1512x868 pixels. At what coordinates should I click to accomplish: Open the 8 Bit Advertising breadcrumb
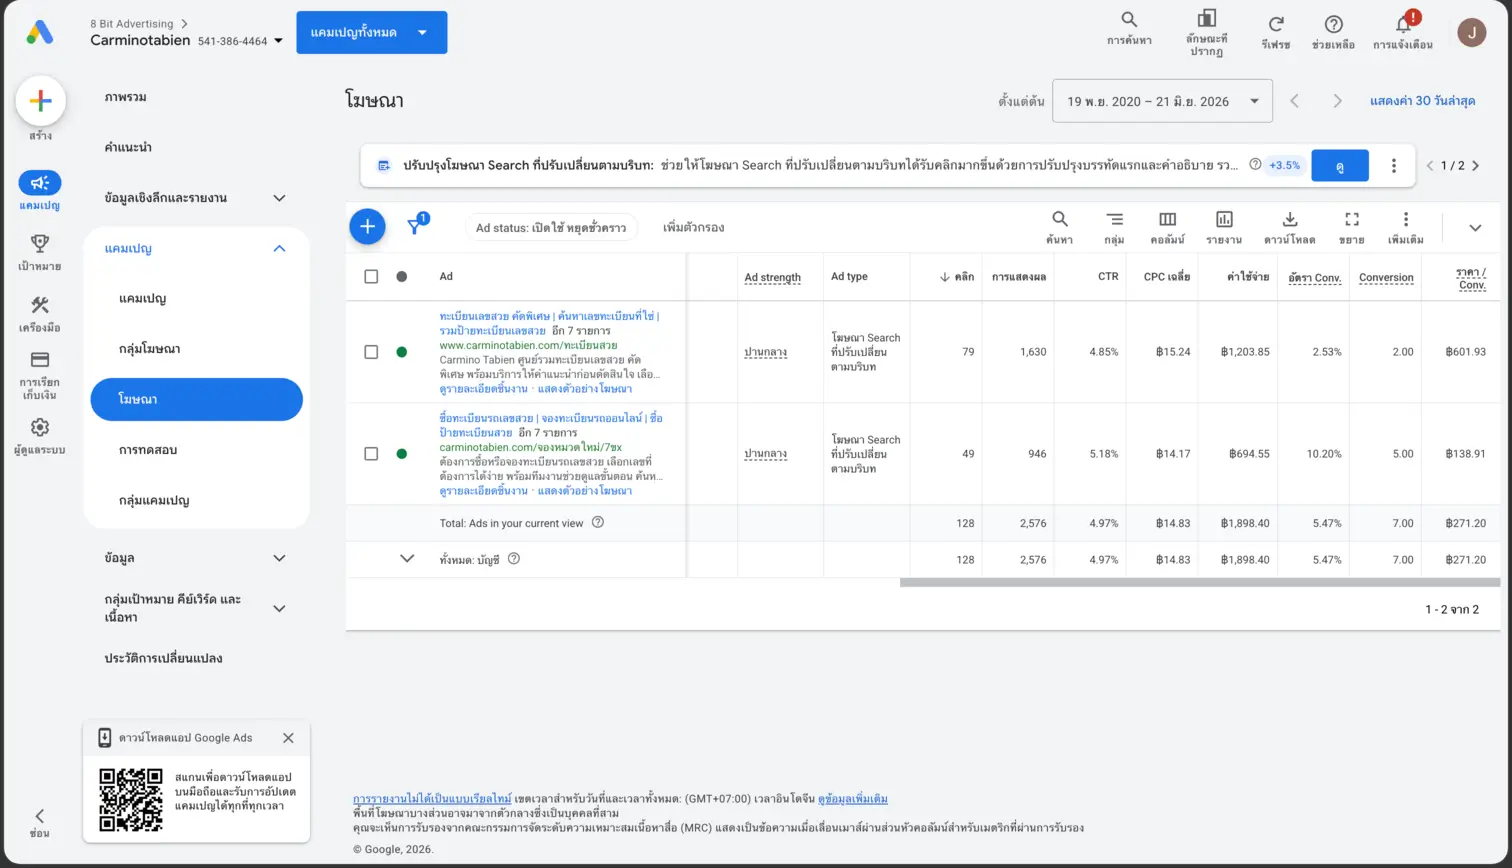coord(131,23)
